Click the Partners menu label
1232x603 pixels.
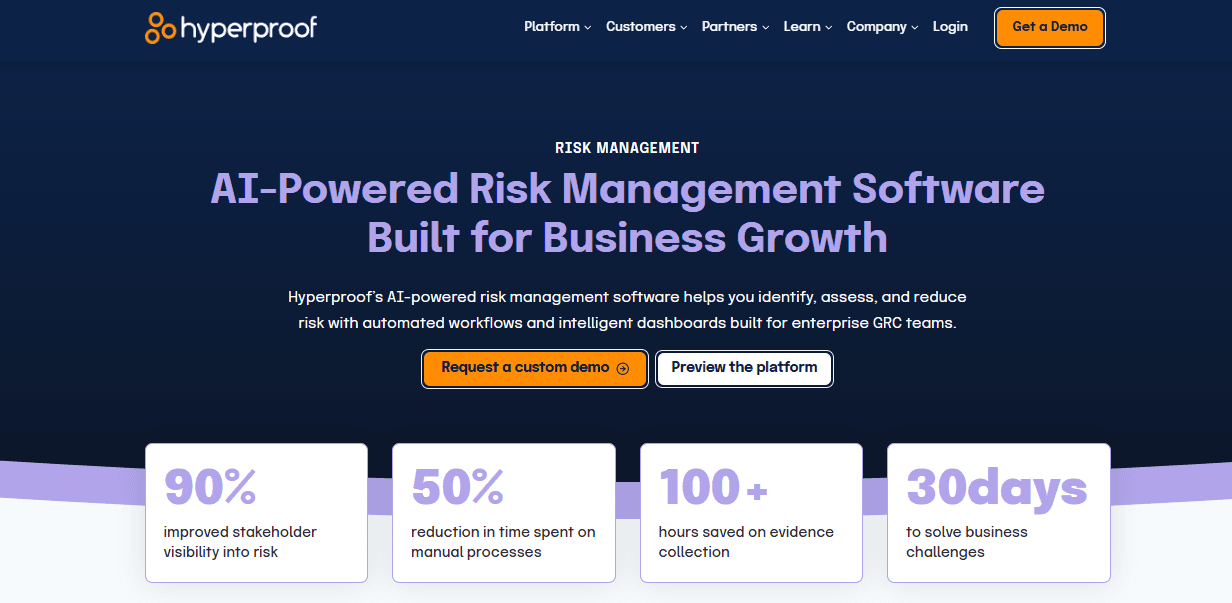coord(729,27)
